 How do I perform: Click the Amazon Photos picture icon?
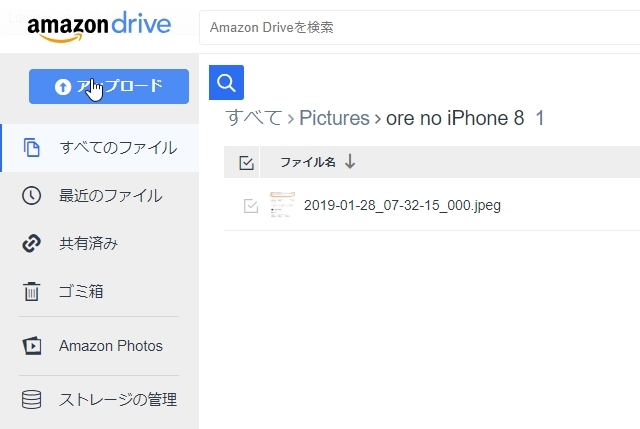pyautogui.click(x=31, y=346)
